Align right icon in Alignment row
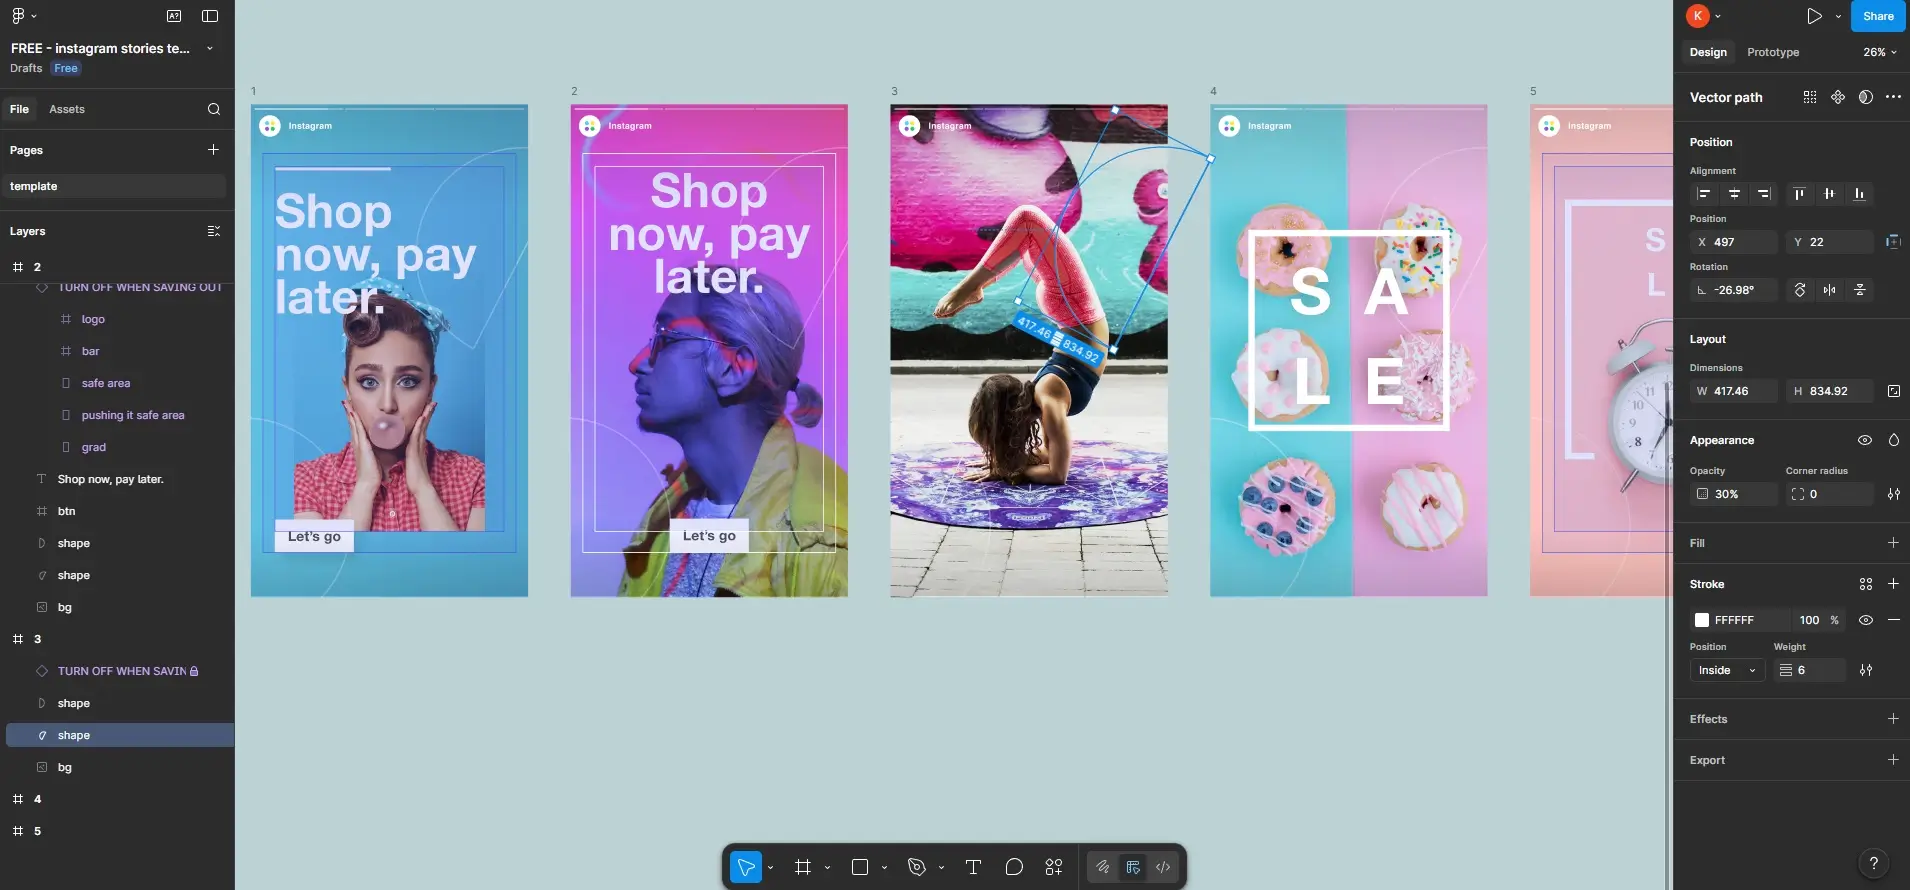1910x890 pixels. click(x=1764, y=194)
